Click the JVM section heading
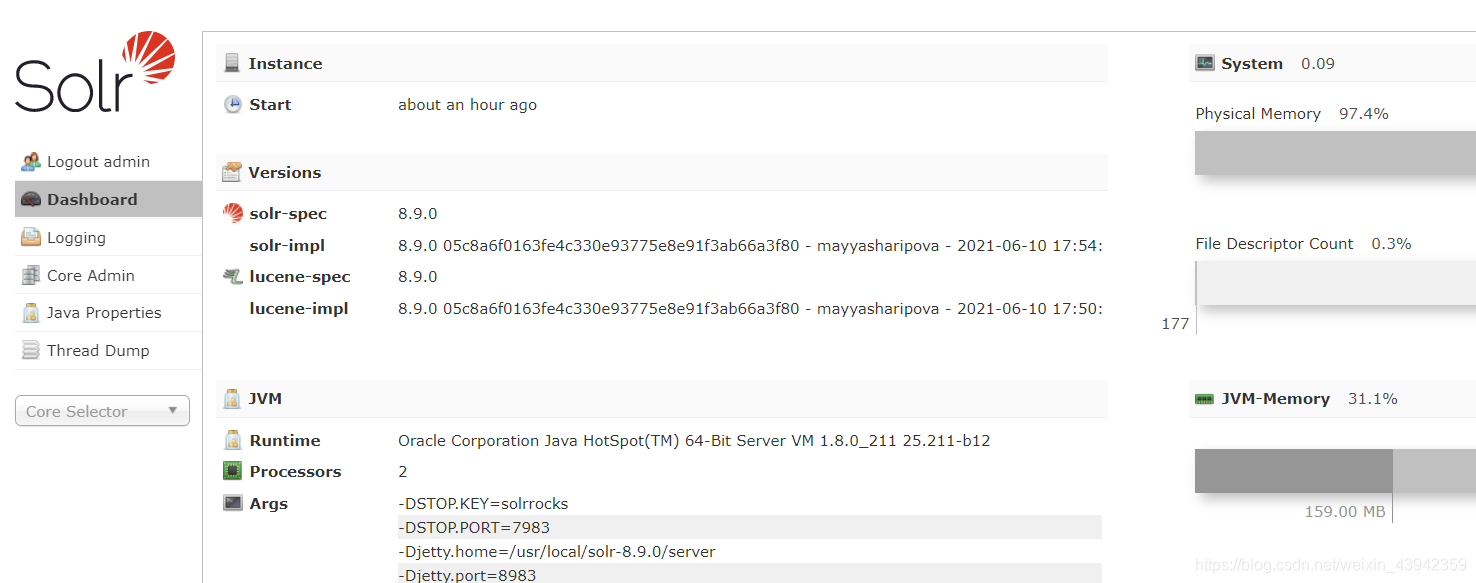The width and height of the screenshot is (1476, 583). tap(265, 398)
